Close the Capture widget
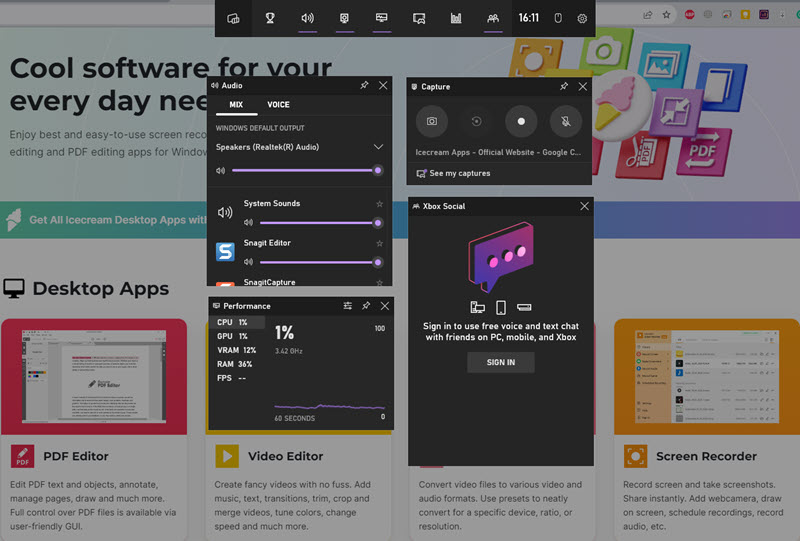 click(583, 86)
